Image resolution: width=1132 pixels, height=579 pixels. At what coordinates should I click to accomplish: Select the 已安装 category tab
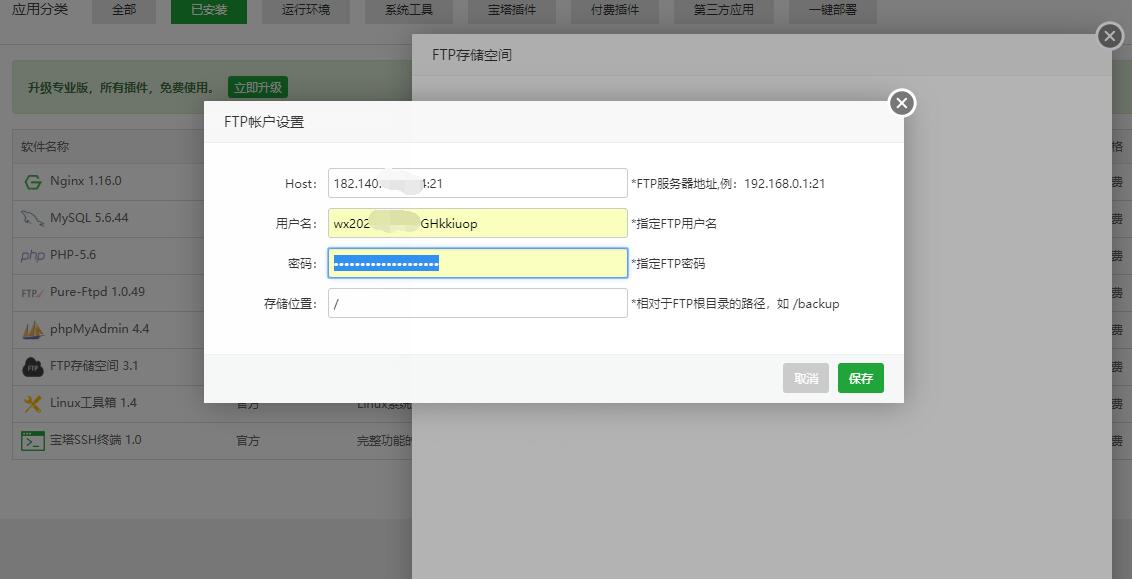tap(208, 11)
